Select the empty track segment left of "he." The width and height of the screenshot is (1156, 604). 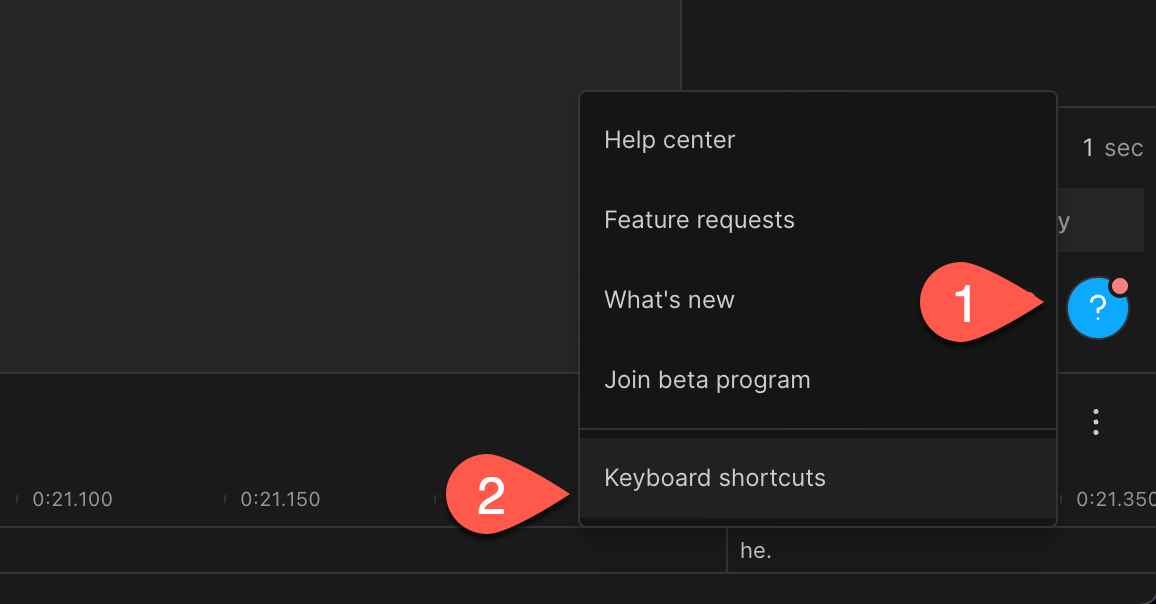point(363,550)
